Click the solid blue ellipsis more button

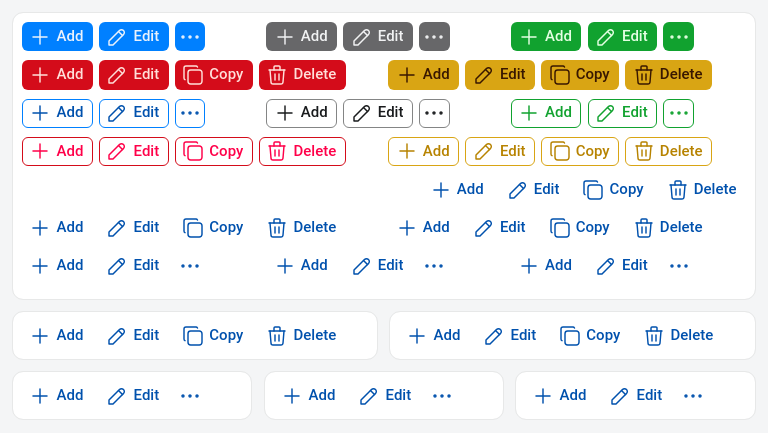(x=190, y=37)
